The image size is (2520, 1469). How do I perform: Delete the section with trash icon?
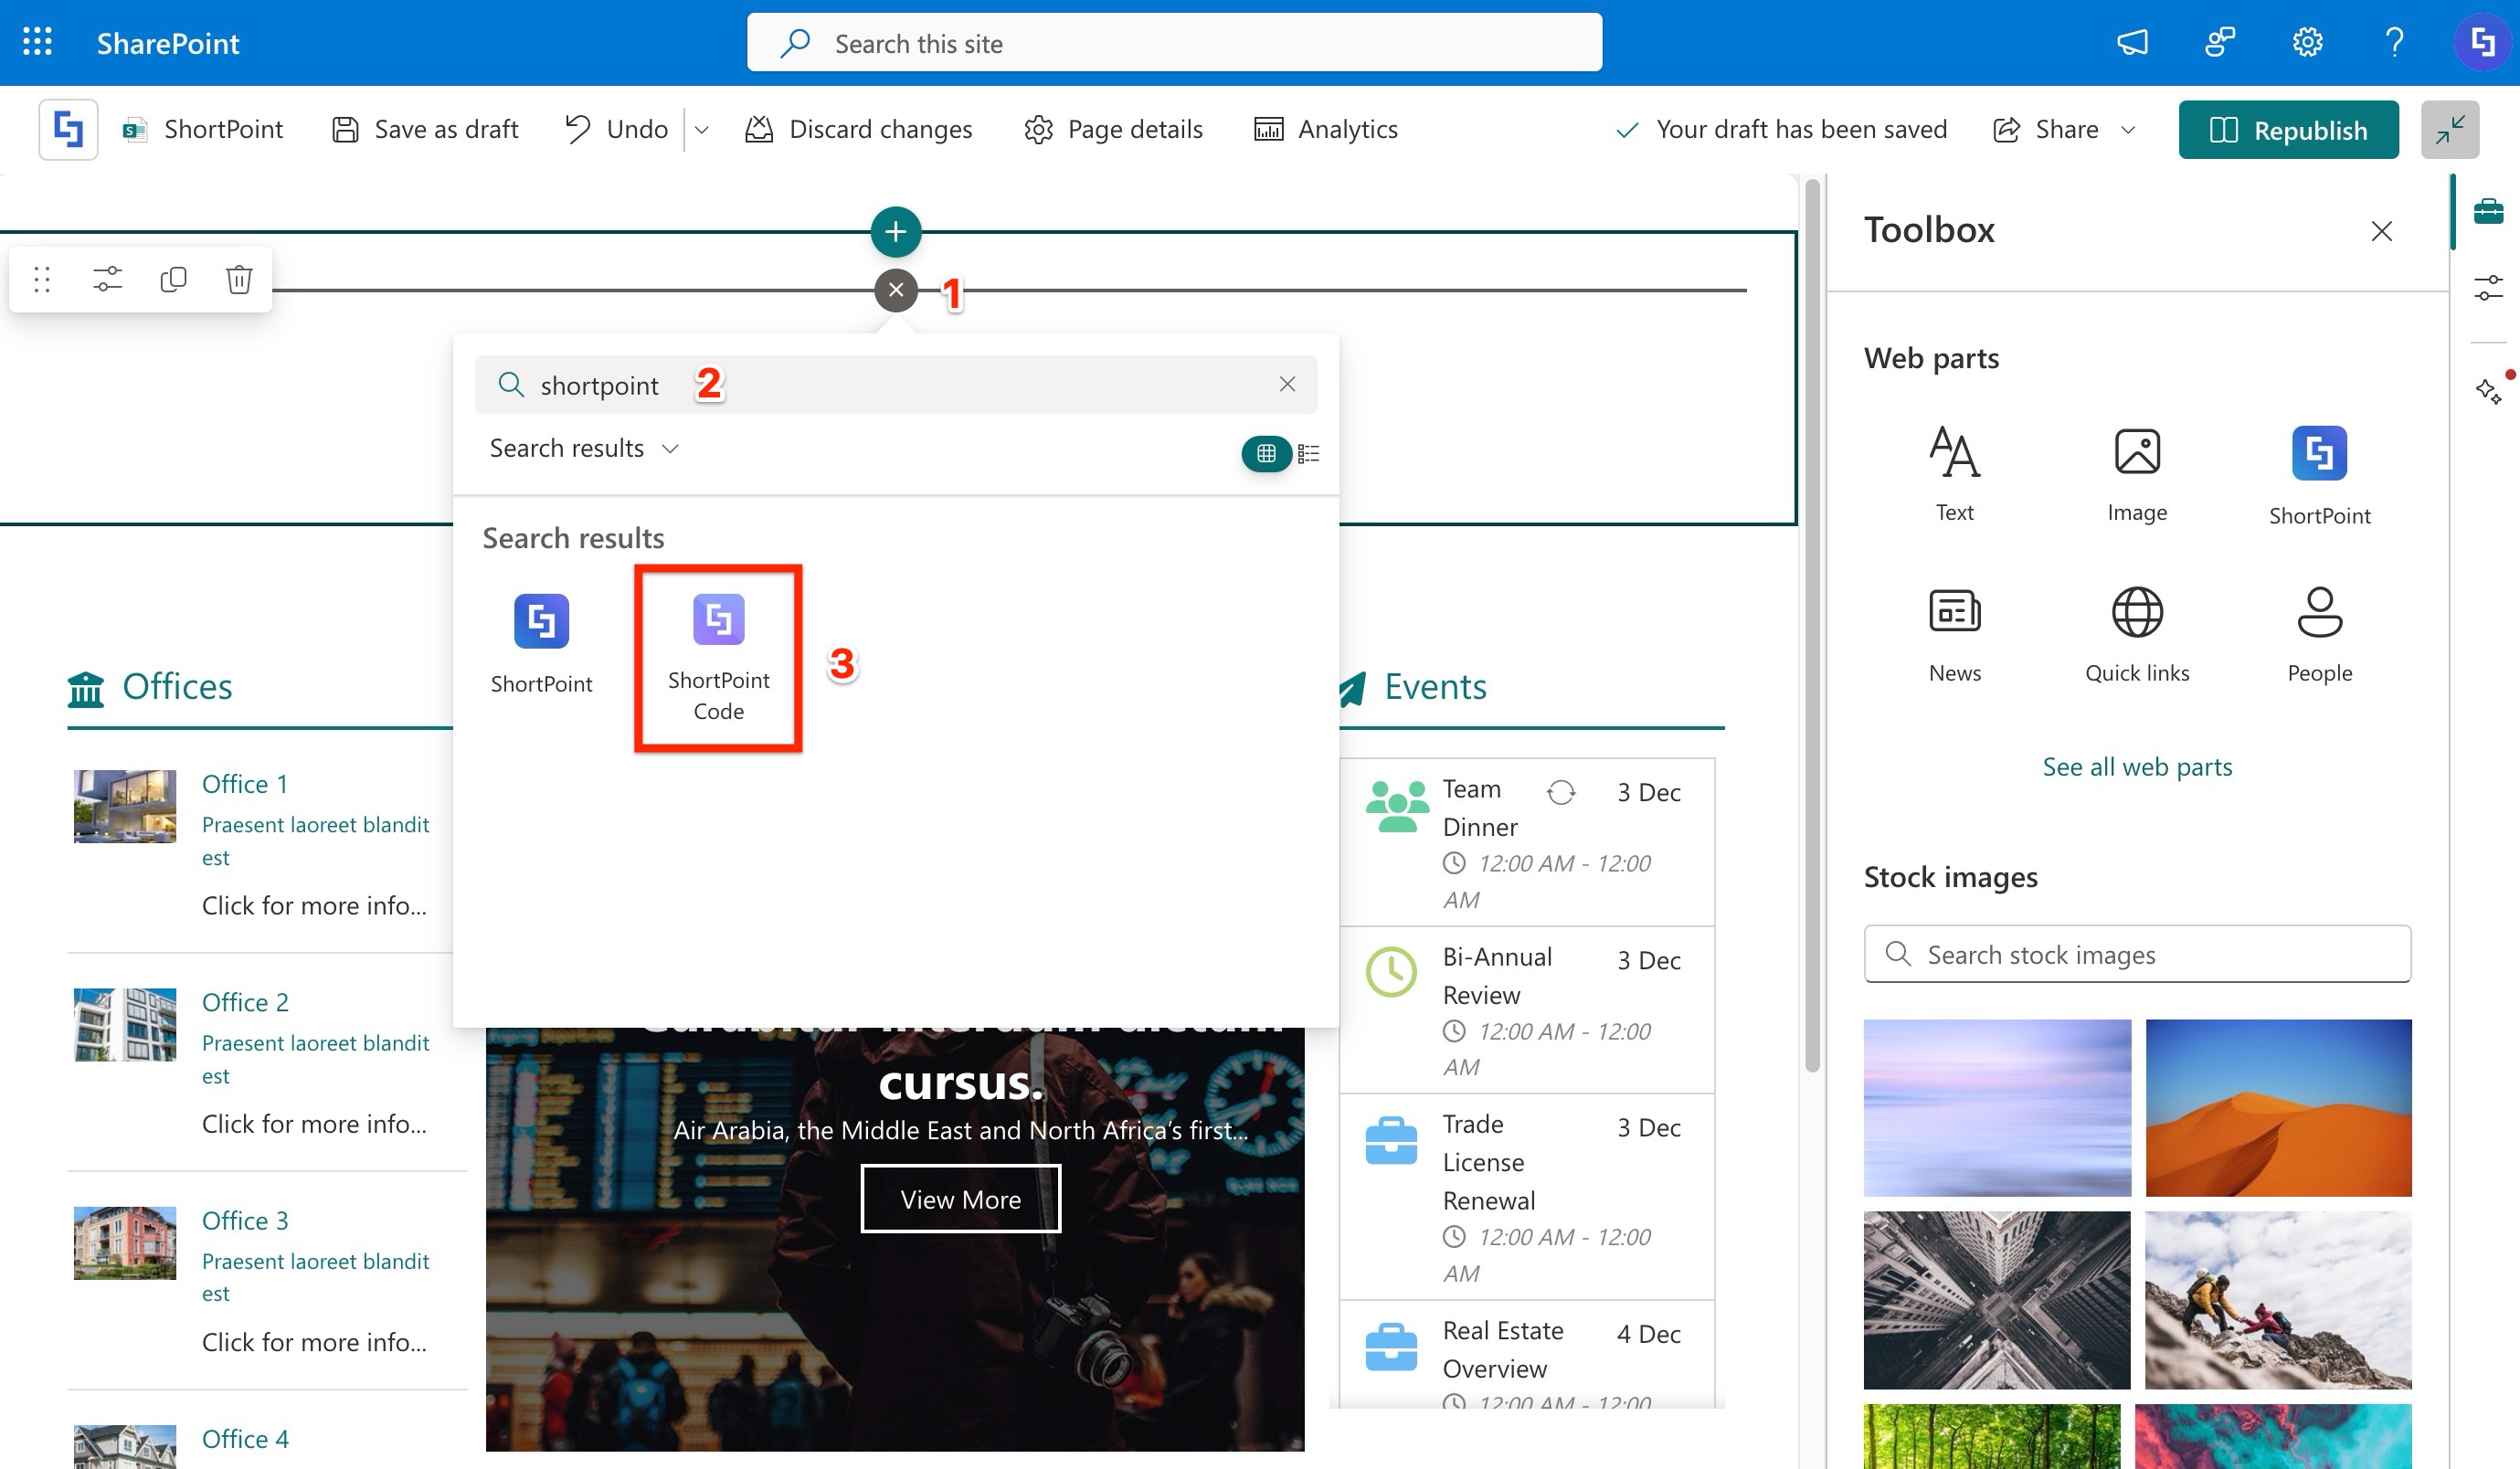(x=238, y=280)
